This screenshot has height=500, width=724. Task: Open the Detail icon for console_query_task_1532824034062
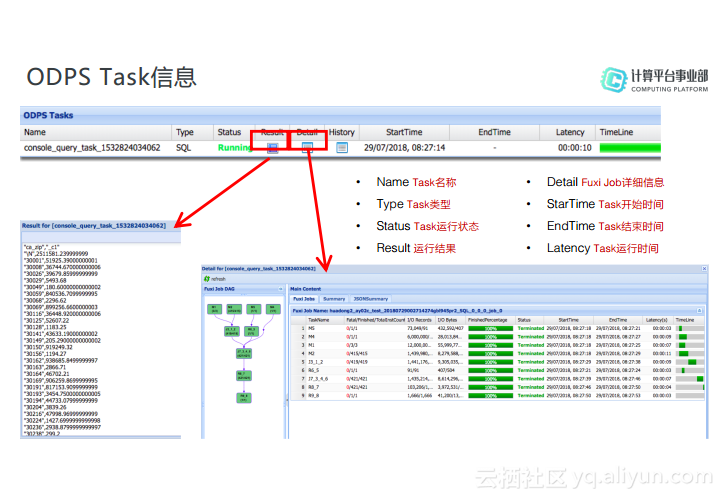[307, 148]
